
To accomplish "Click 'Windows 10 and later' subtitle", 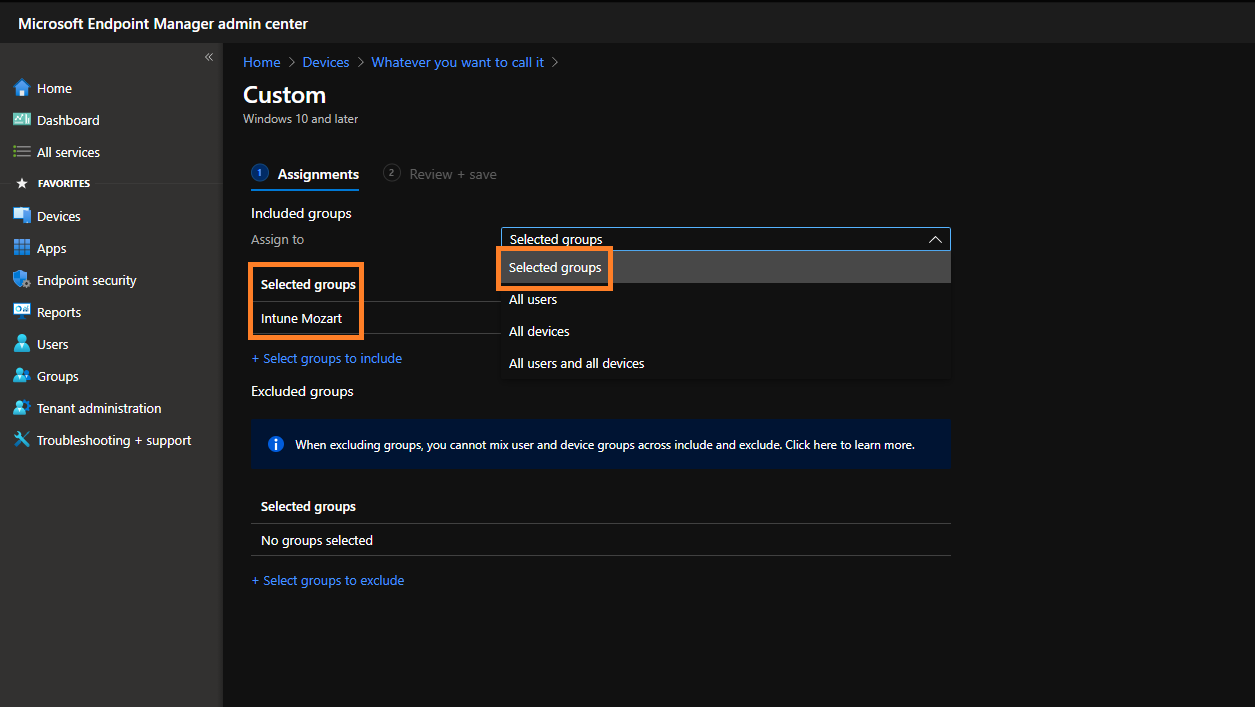I will pyautogui.click(x=301, y=119).
